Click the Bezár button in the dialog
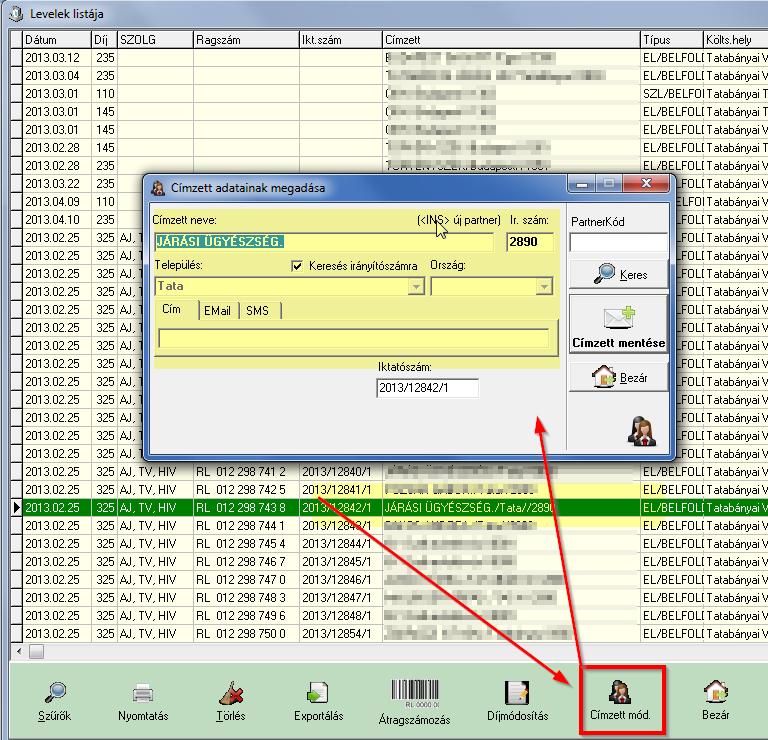The height and width of the screenshot is (740, 768). 619,377
